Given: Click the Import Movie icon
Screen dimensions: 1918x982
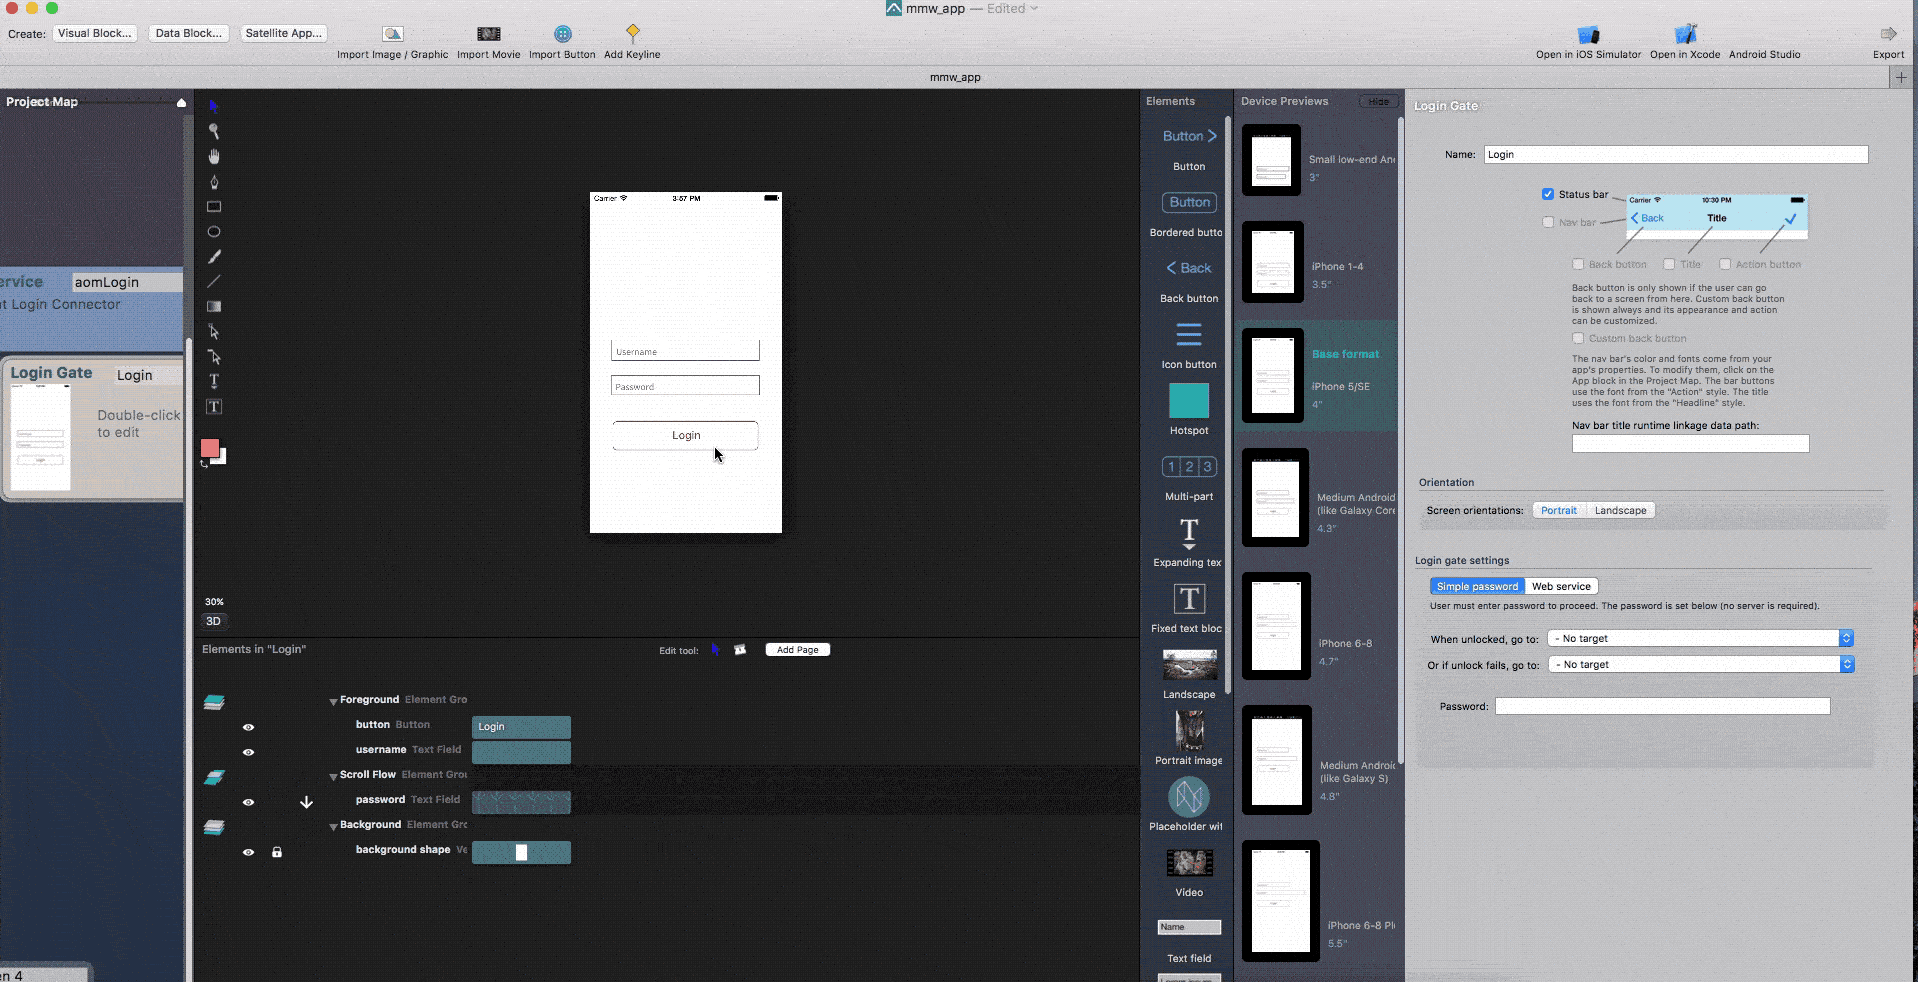Looking at the screenshot, I should tap(489, 34).
